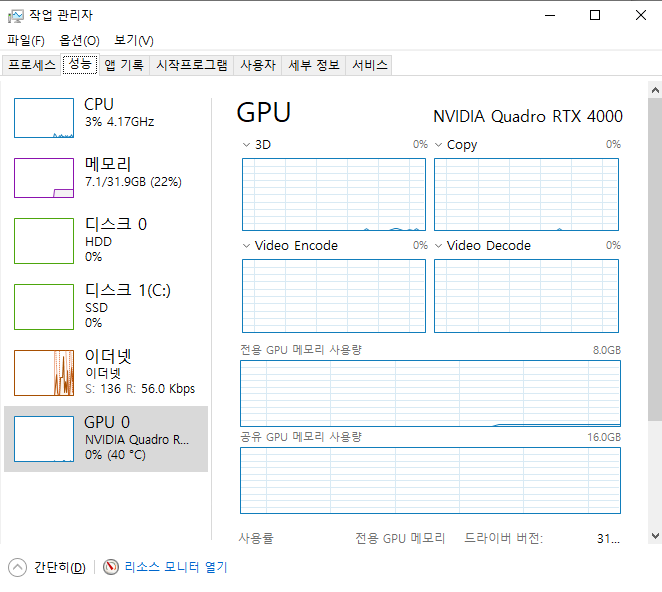
Task: Maximize the 작업 관리자 window
Action: point(595,16)
